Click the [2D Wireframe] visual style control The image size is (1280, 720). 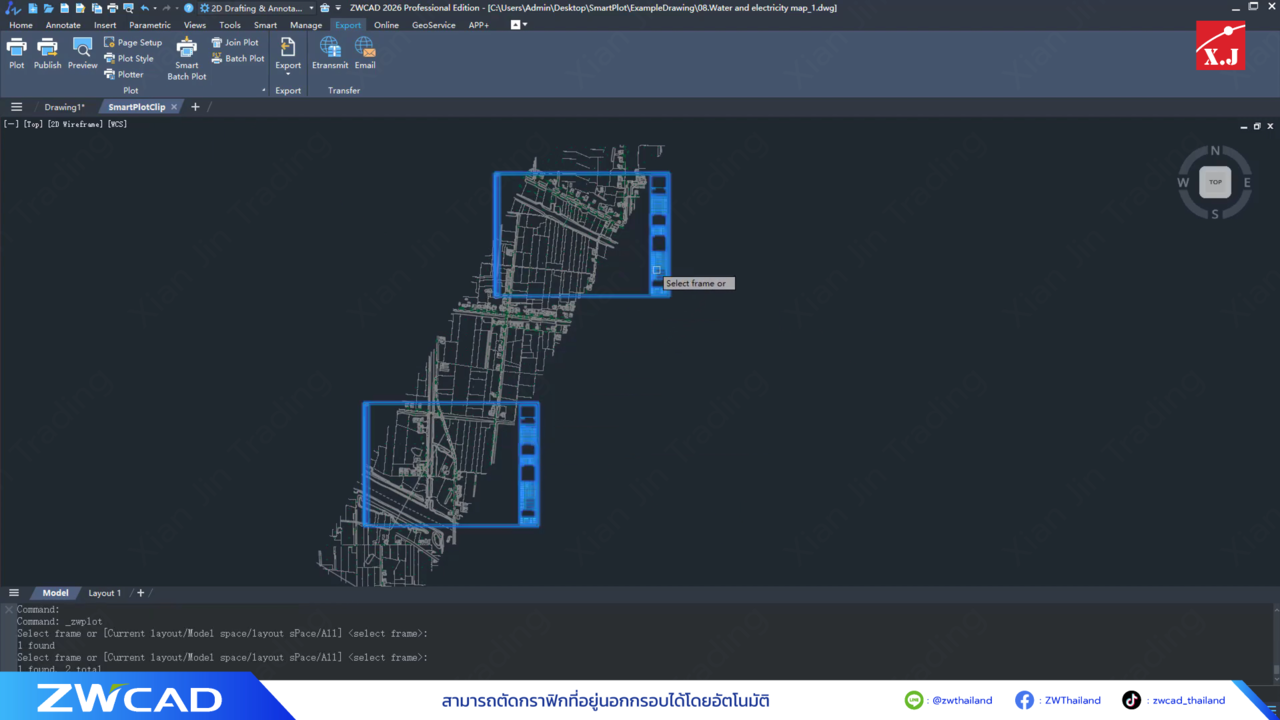76,124
